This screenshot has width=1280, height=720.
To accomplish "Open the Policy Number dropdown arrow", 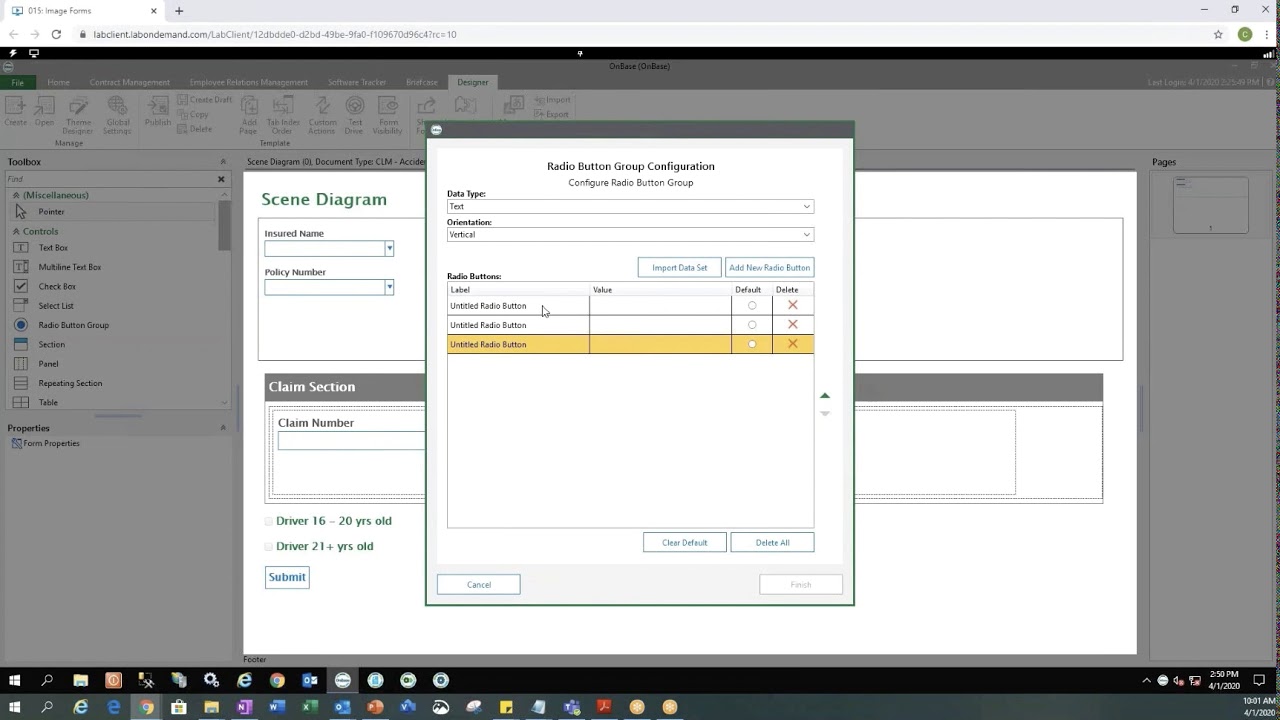I will point(389,287).
